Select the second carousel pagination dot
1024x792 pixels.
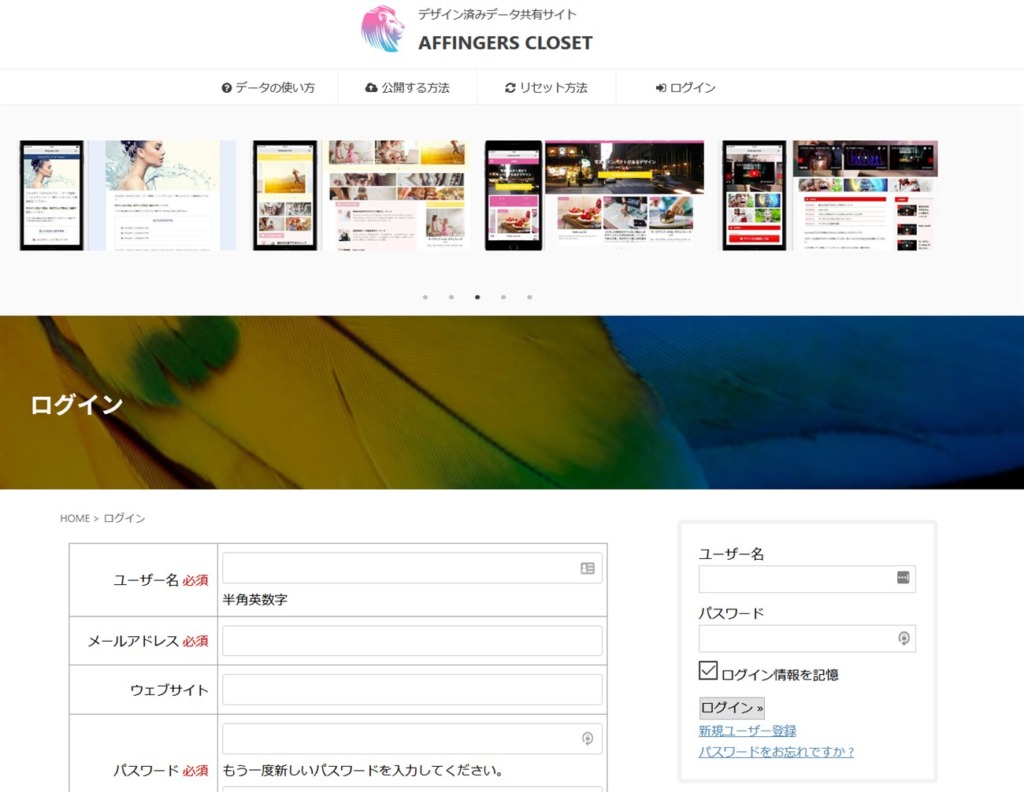tap(451, 297)
